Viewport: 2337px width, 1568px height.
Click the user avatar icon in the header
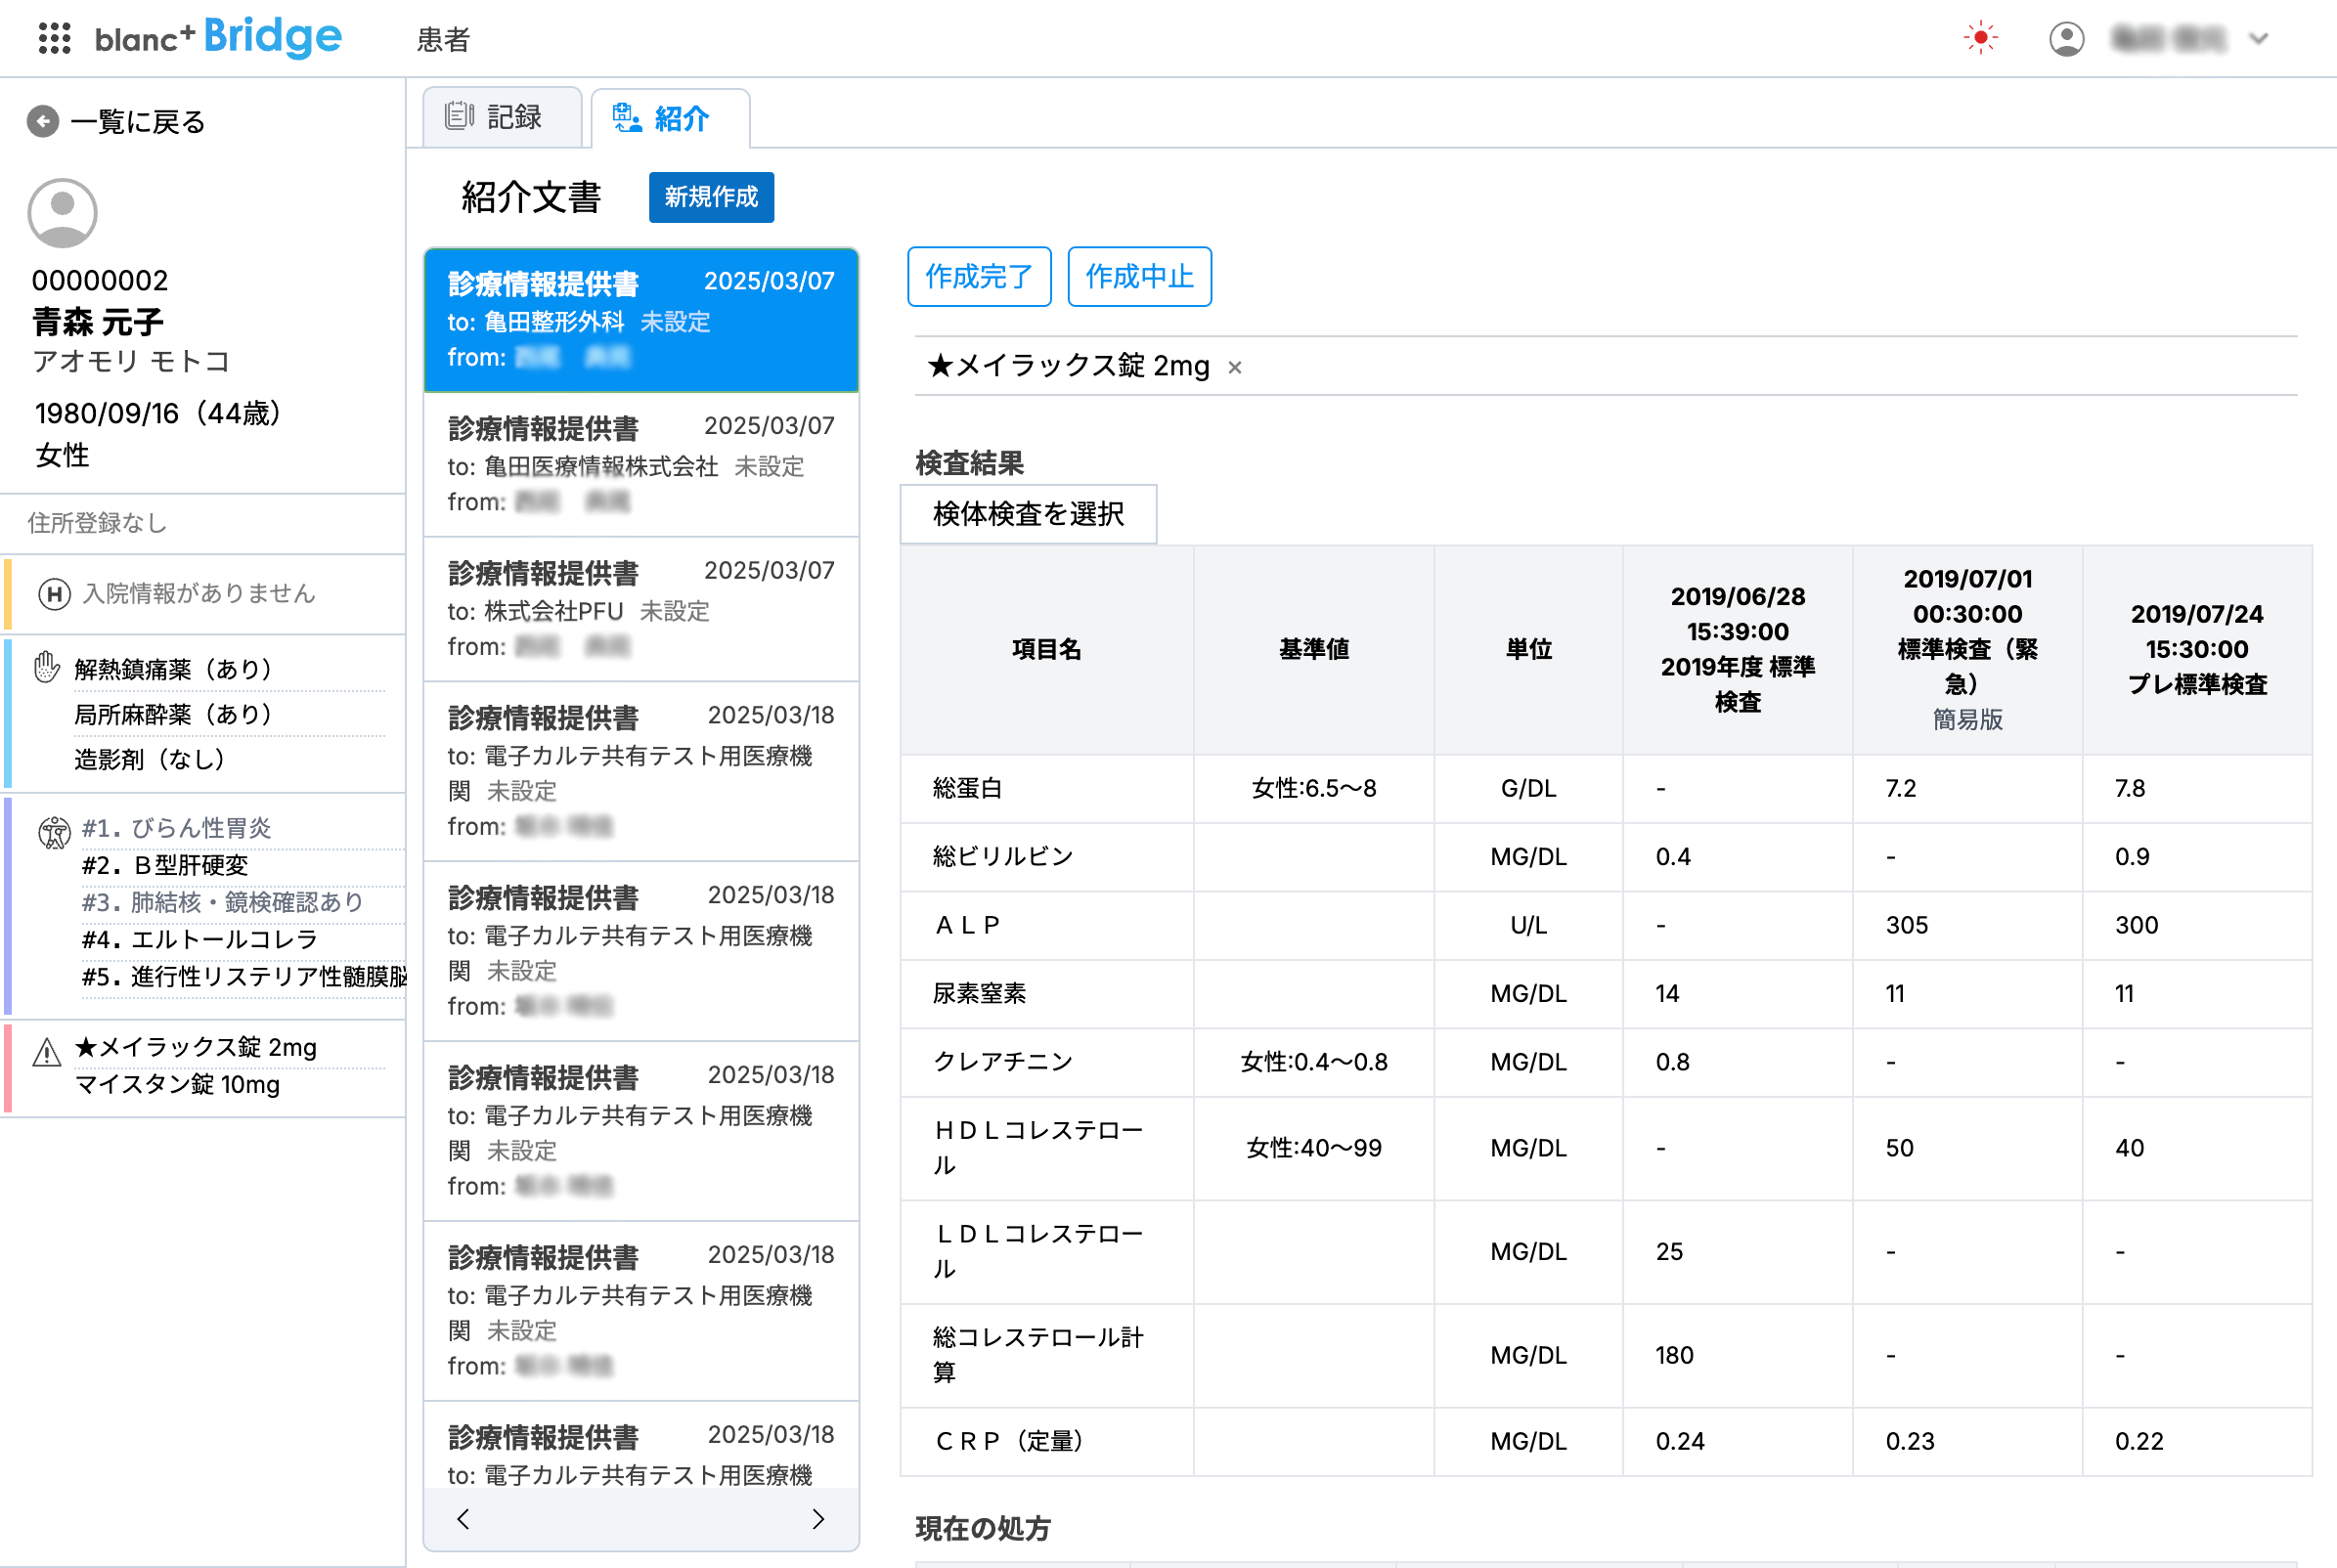pyautogui.click(x=2066, y=38)
